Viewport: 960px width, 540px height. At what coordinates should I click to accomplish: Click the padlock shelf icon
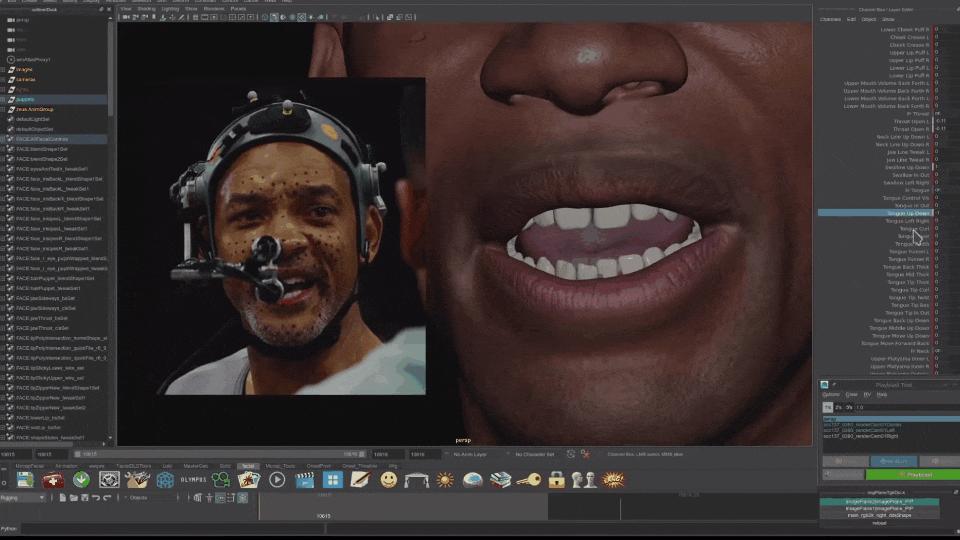tap(556, 480)
